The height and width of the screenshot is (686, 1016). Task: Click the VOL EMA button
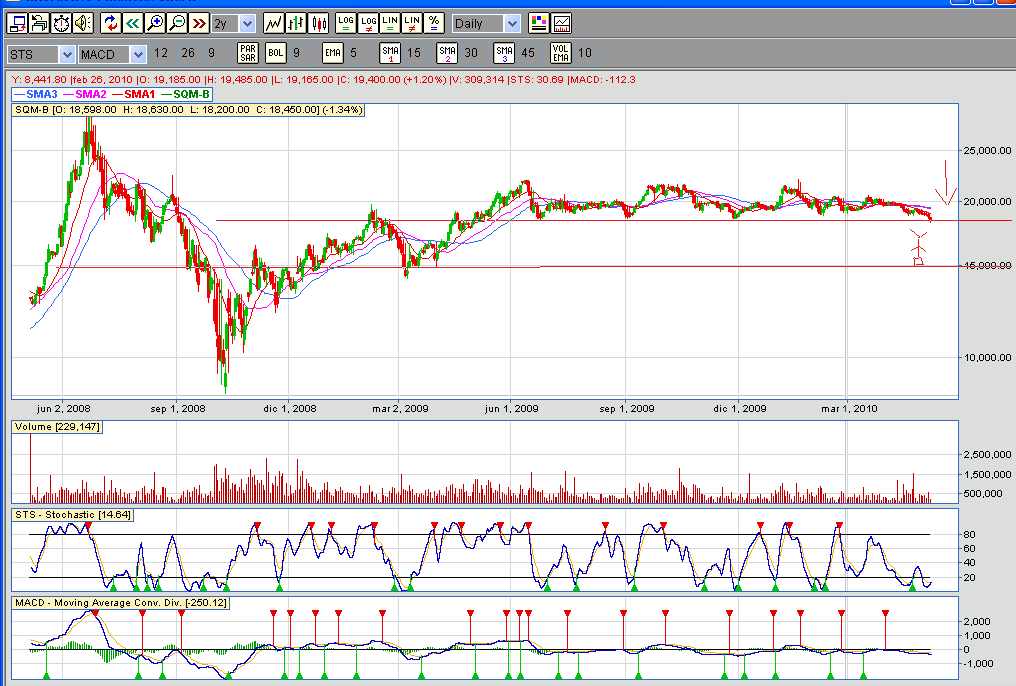click(x=561, y=53)
